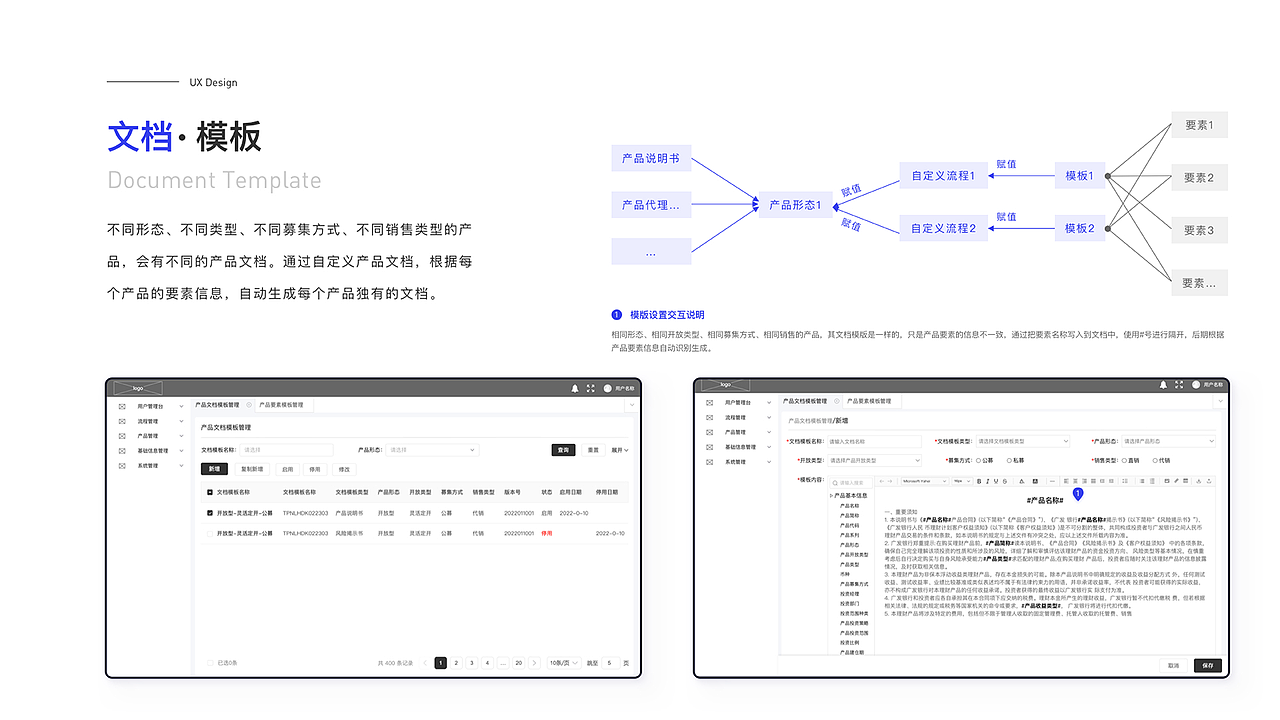Viewport: 1280px width, 720px height.
Task: Uncheck the row with 产品说明书
Action: coord(209,513)
